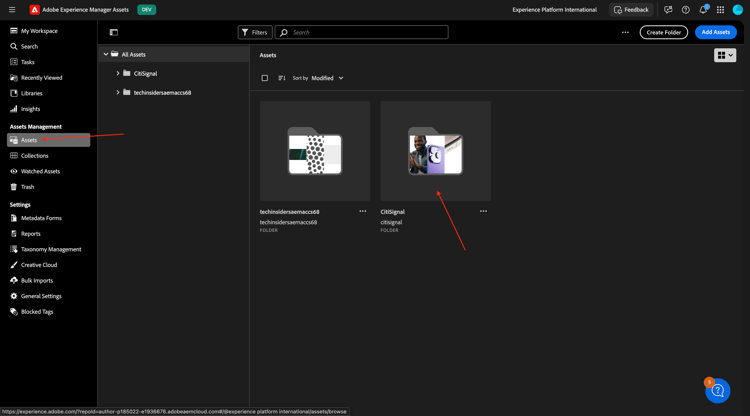The width and height of the screenshot is (750, 416).
Task: Click the Search input field
Action: [x=362, y=33]
